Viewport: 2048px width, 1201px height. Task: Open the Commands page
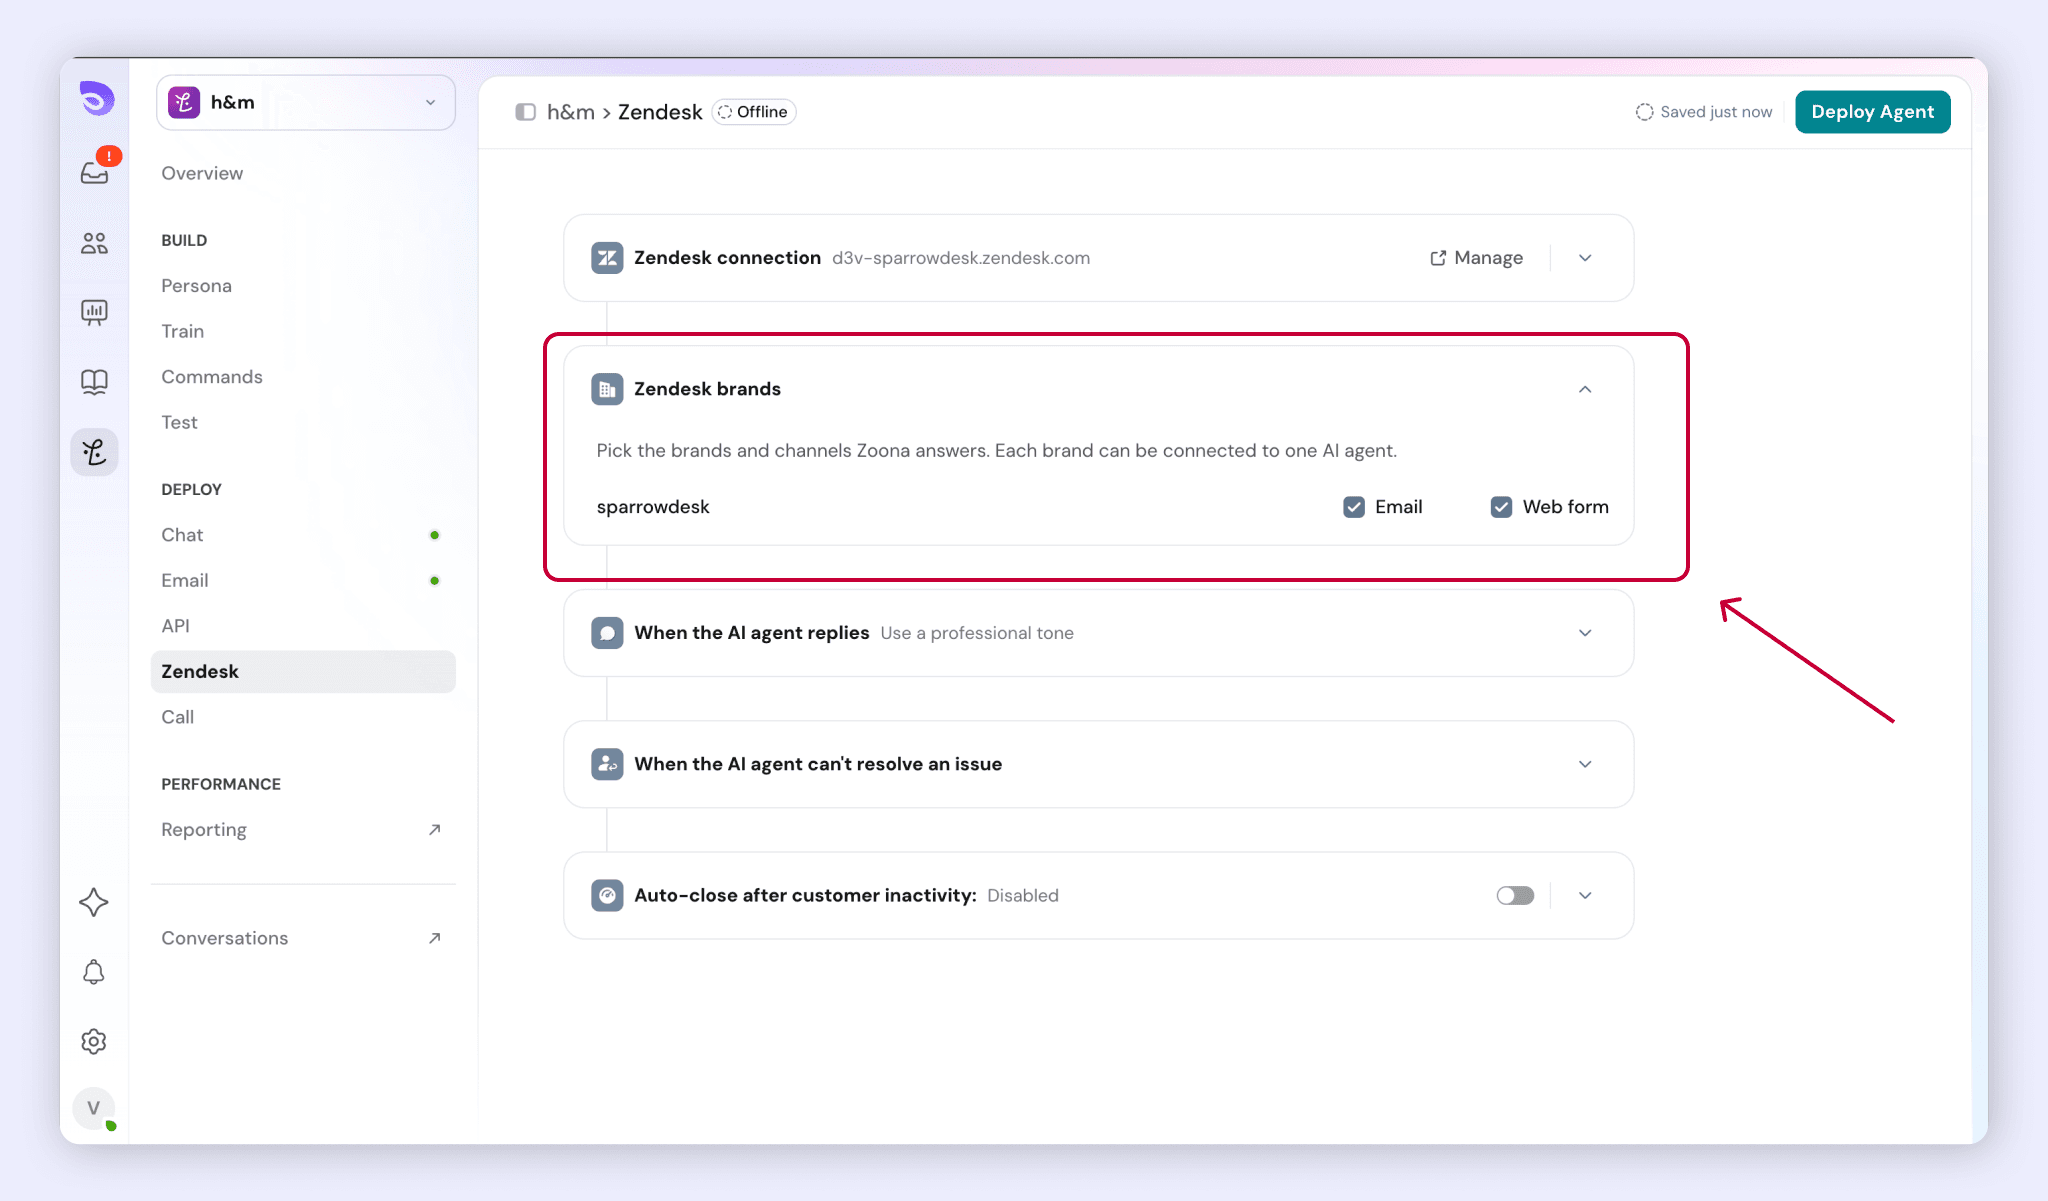tap(212, 377)
